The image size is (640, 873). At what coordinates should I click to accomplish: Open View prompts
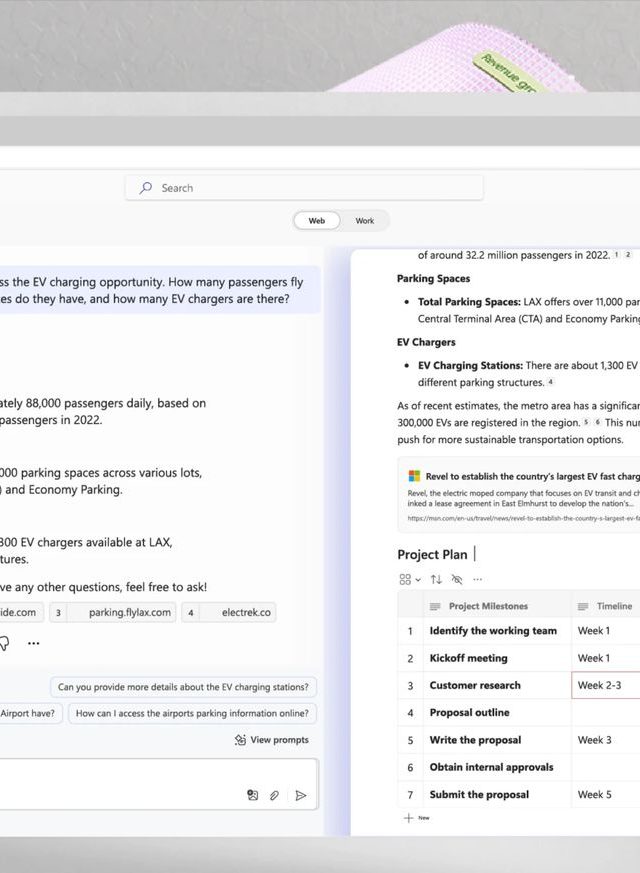pos(271,740)
